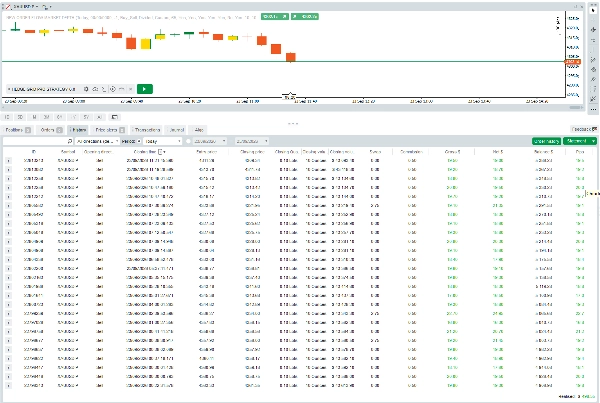The width and height of the screenshot is (600, 403).
Task: Open the first date picker dropdown
Action: click(209, 141)
